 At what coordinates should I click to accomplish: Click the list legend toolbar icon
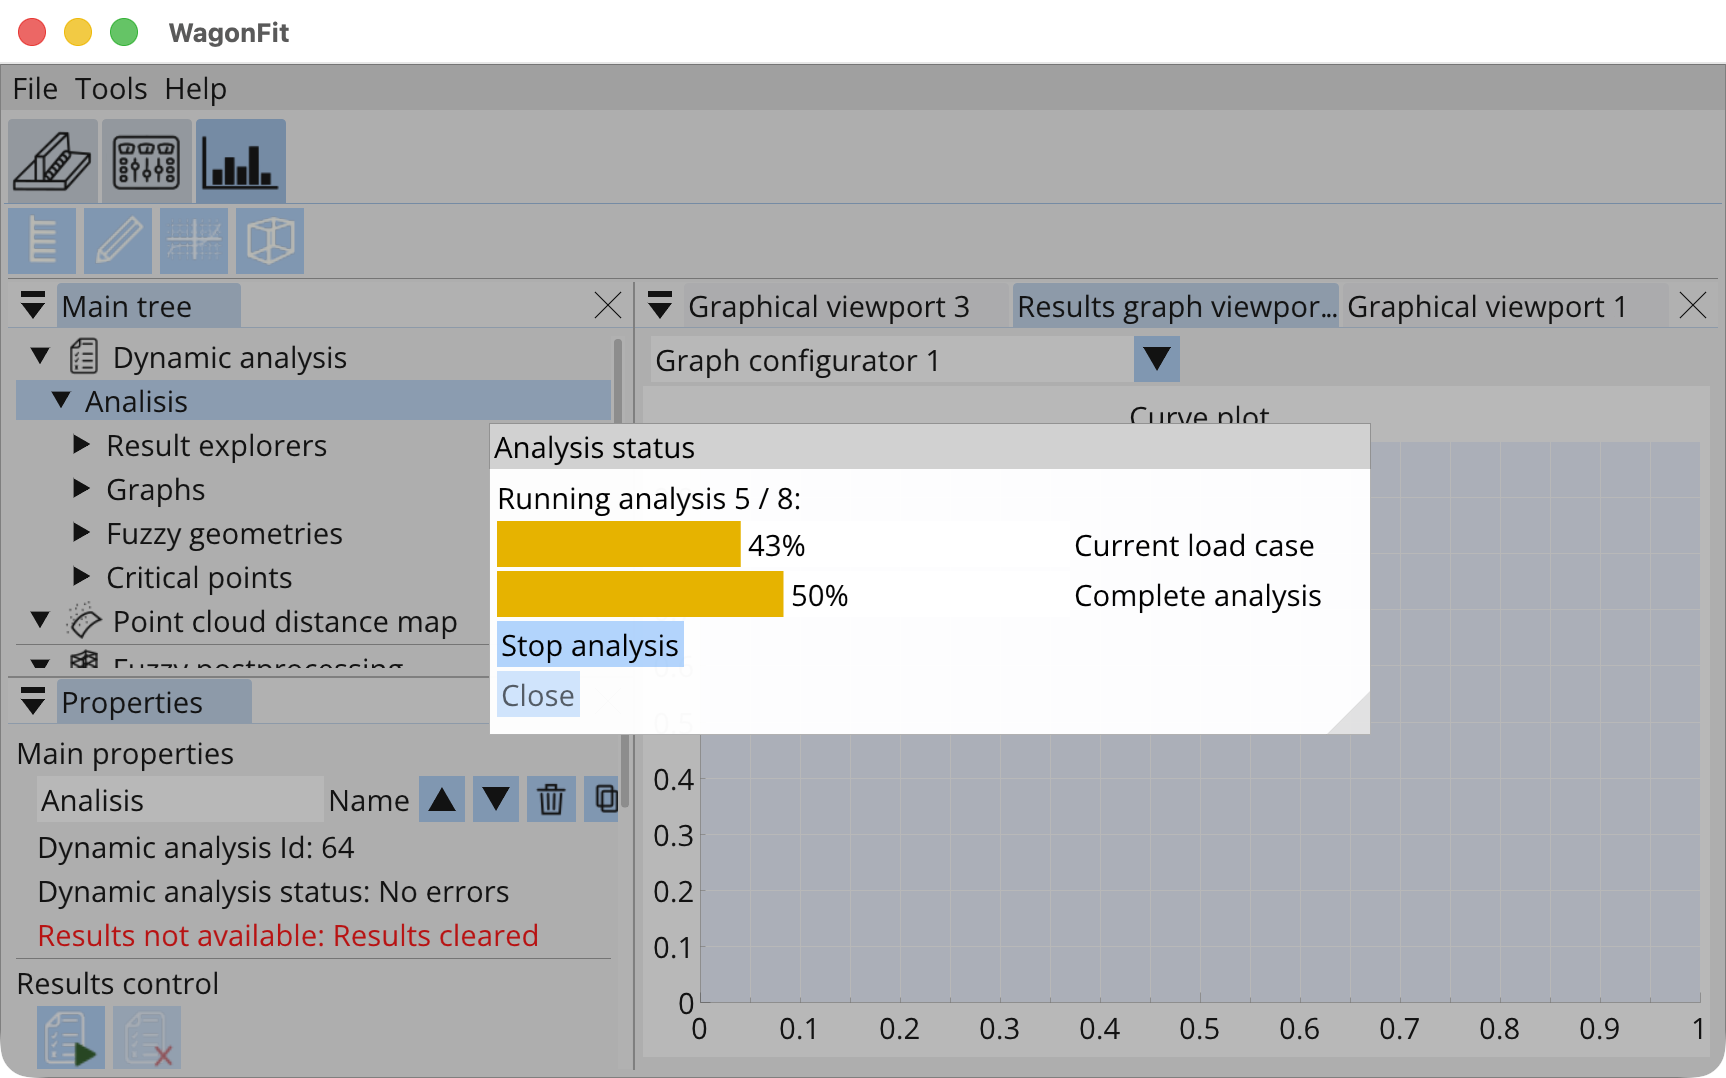pos(41,241)
